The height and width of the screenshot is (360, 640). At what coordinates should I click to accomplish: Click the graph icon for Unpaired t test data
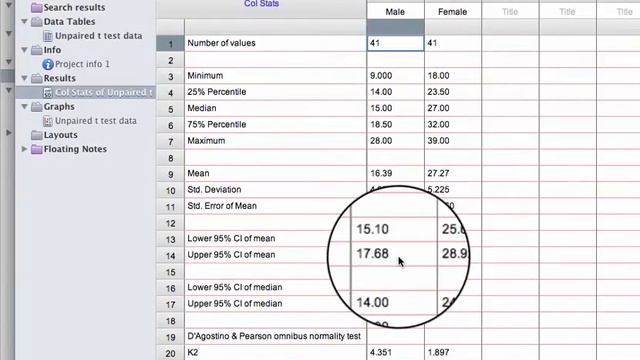click(x=48, y=121)
